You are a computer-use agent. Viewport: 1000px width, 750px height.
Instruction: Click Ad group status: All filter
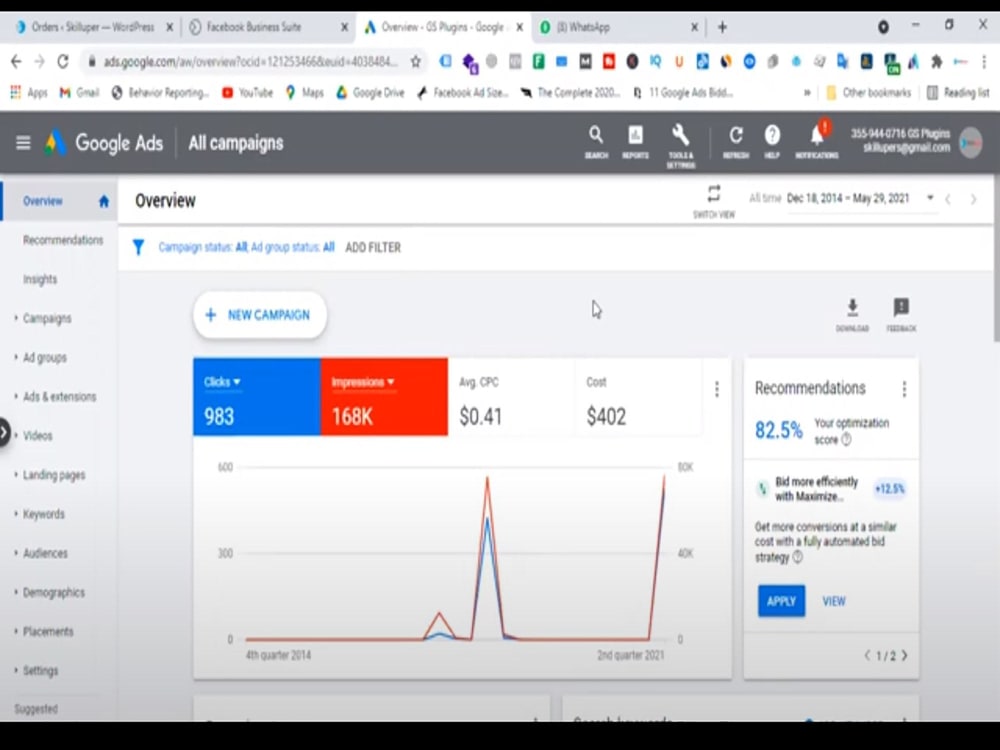point(293,247)
